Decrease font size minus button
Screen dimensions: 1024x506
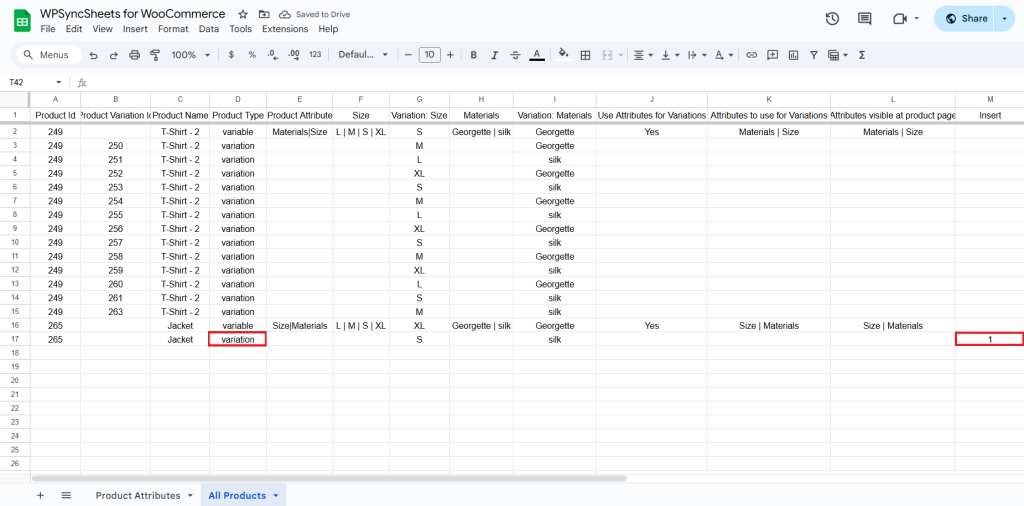point(408,55)
